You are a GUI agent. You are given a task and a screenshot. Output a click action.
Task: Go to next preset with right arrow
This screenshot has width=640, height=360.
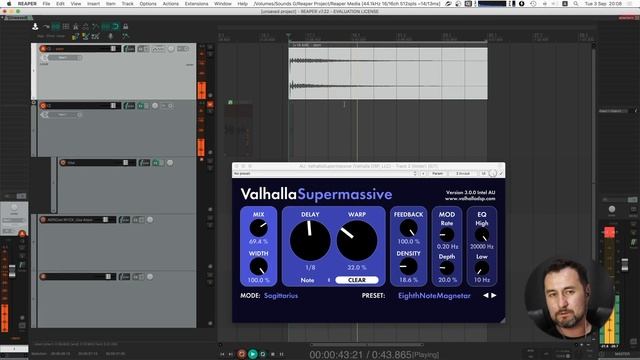click(x=493, y=295)
